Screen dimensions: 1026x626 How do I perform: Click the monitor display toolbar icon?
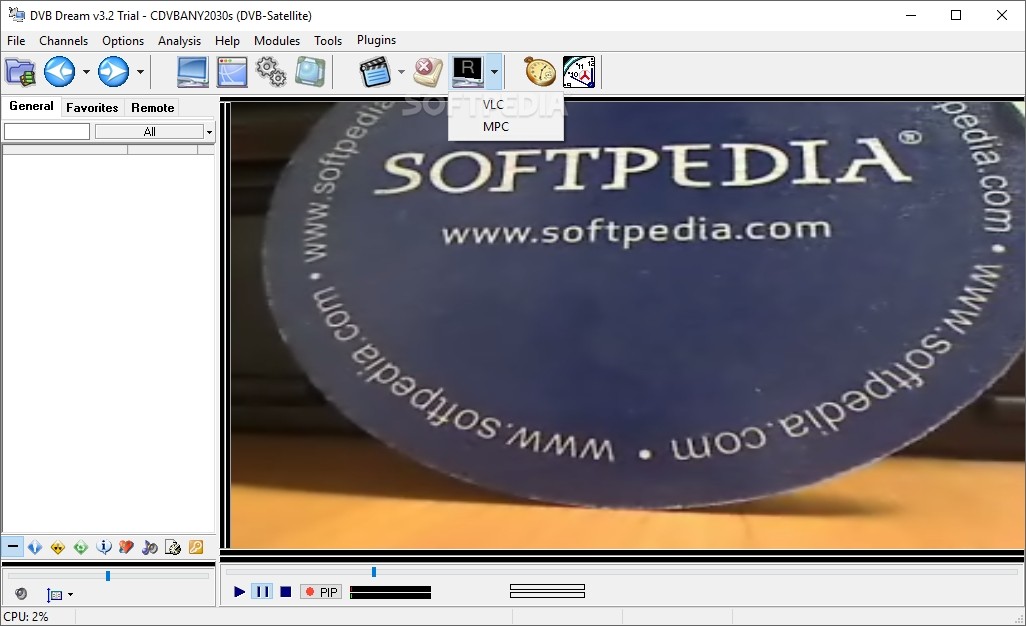tap(193, 72)
